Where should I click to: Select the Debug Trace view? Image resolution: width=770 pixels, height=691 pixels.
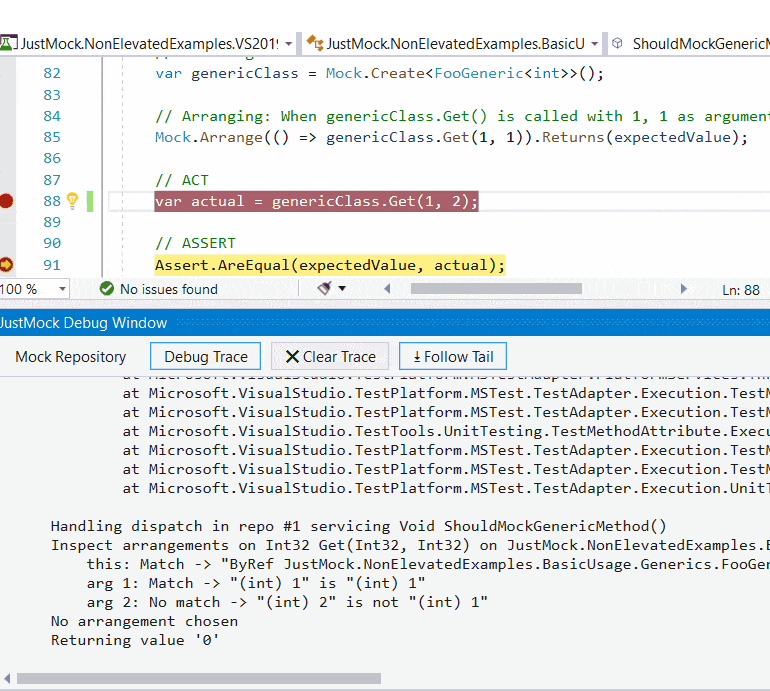[x=206, y=357]
